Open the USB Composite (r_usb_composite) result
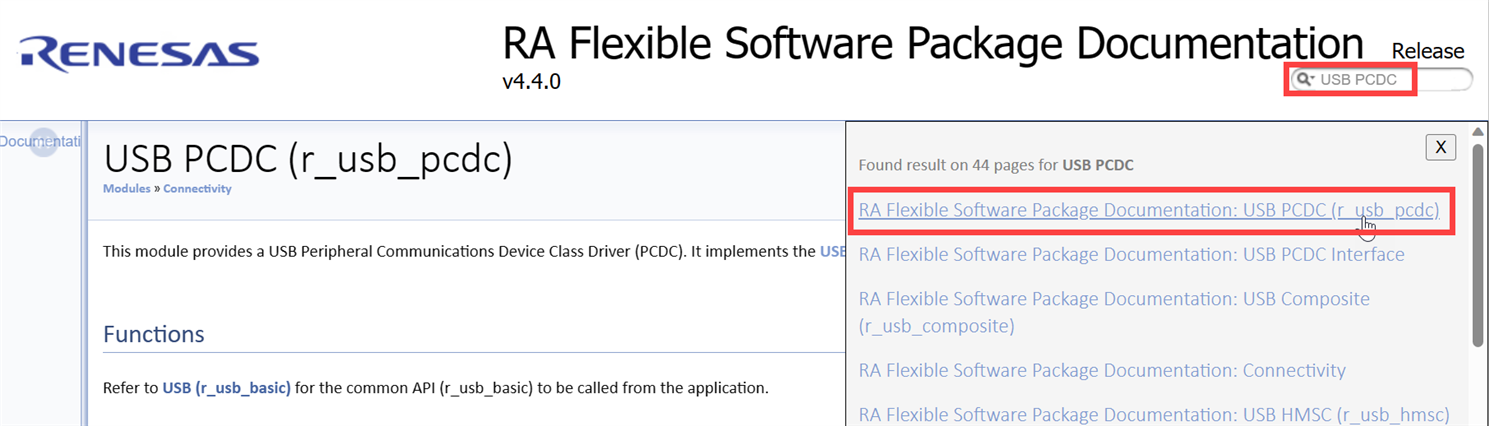Image resolution: width=1489 pixels, height=426 pixels. 1114,312
